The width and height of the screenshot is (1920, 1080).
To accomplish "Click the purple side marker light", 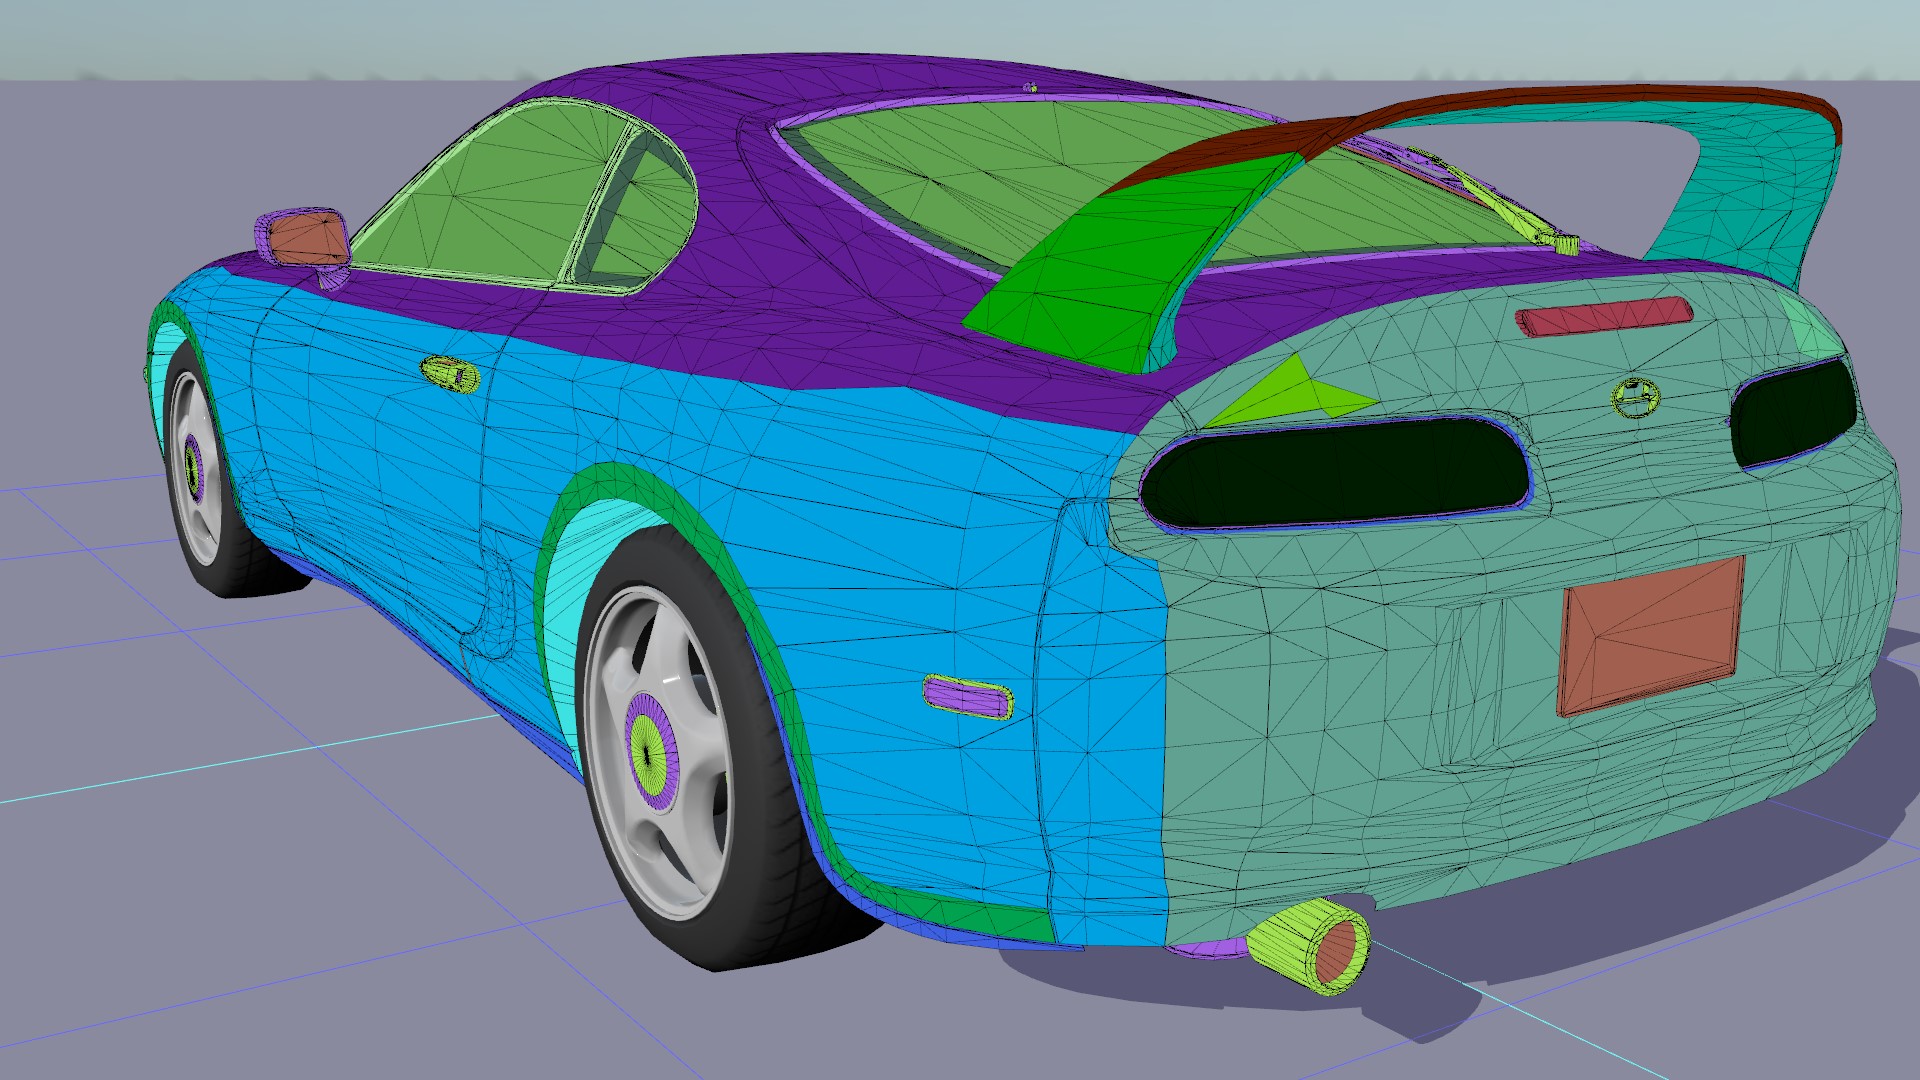I will [x=966, y=697].
